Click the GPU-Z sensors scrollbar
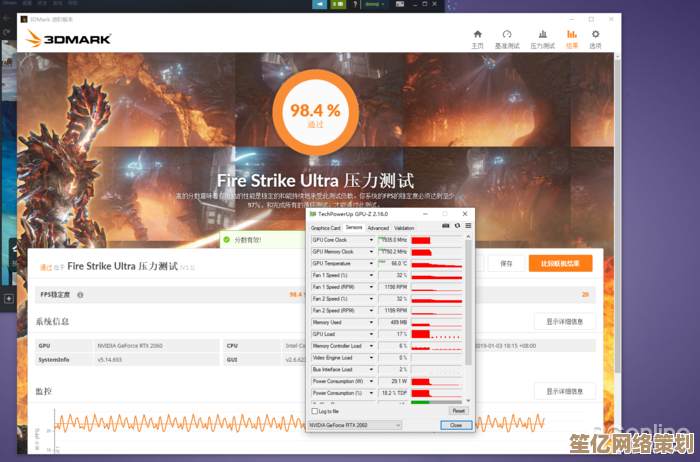Viewport: 700px width, 462px height. click(x=468, y=304)
